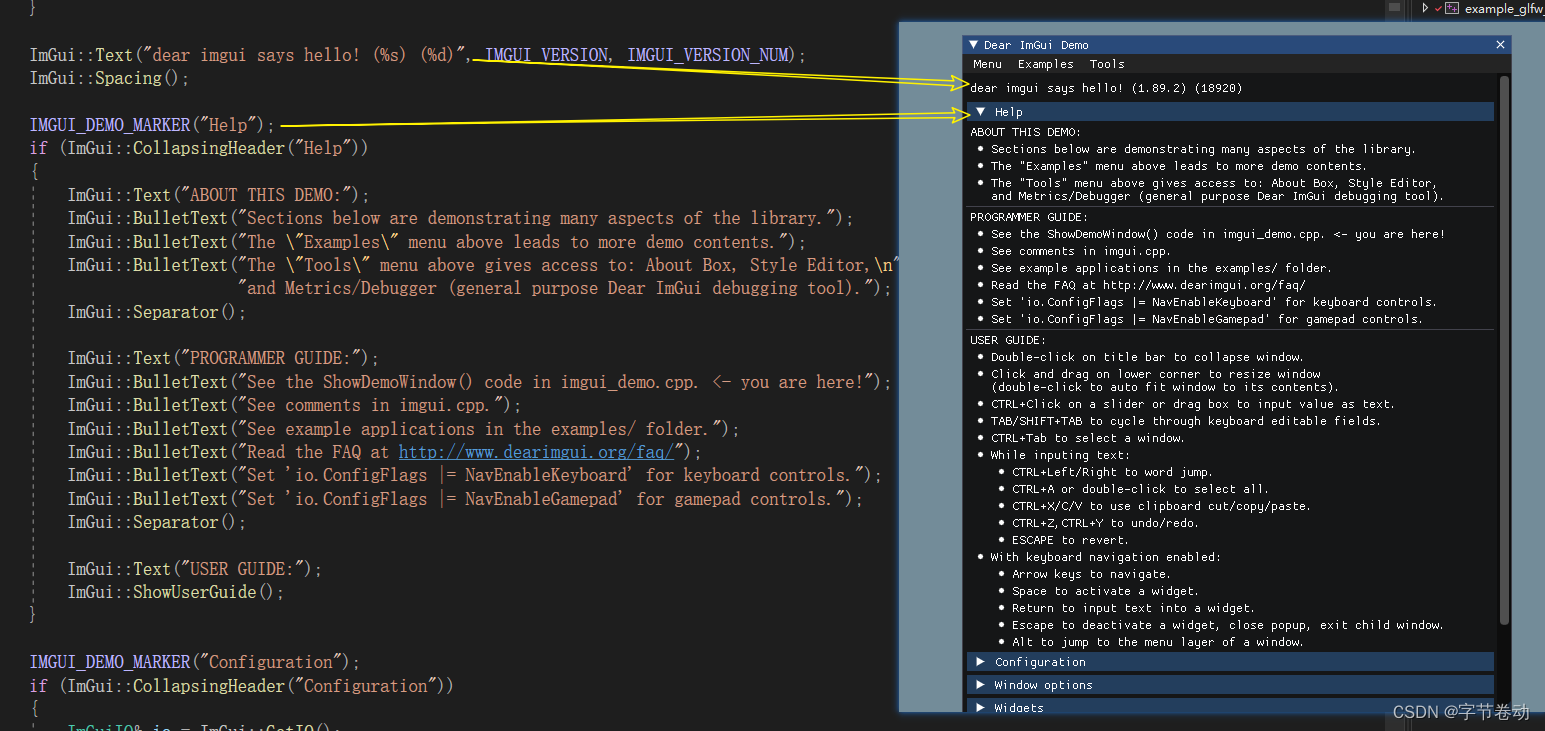Click IMGUI_VERSION_NUM token in the code editor
The image size is (1545, 731).
click(x=708, y=55)
